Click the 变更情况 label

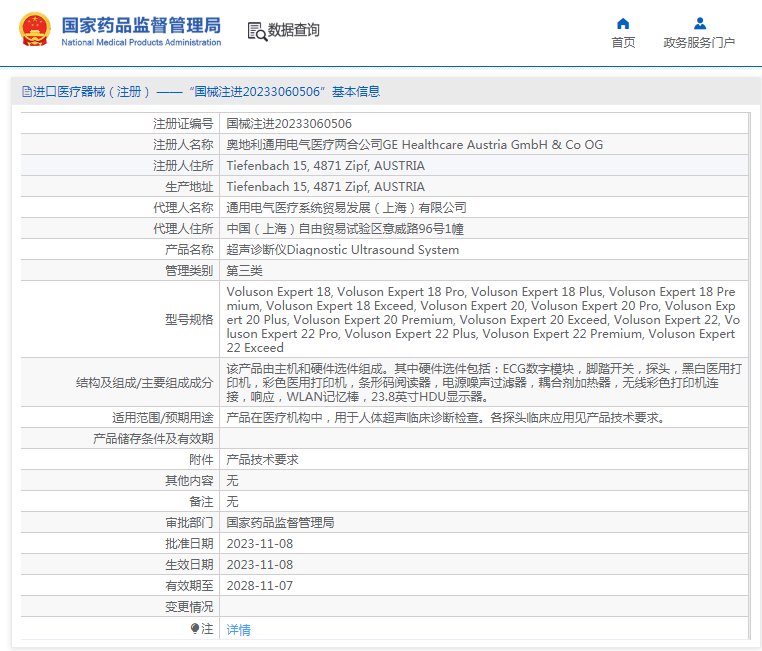(x=189, y=606)
